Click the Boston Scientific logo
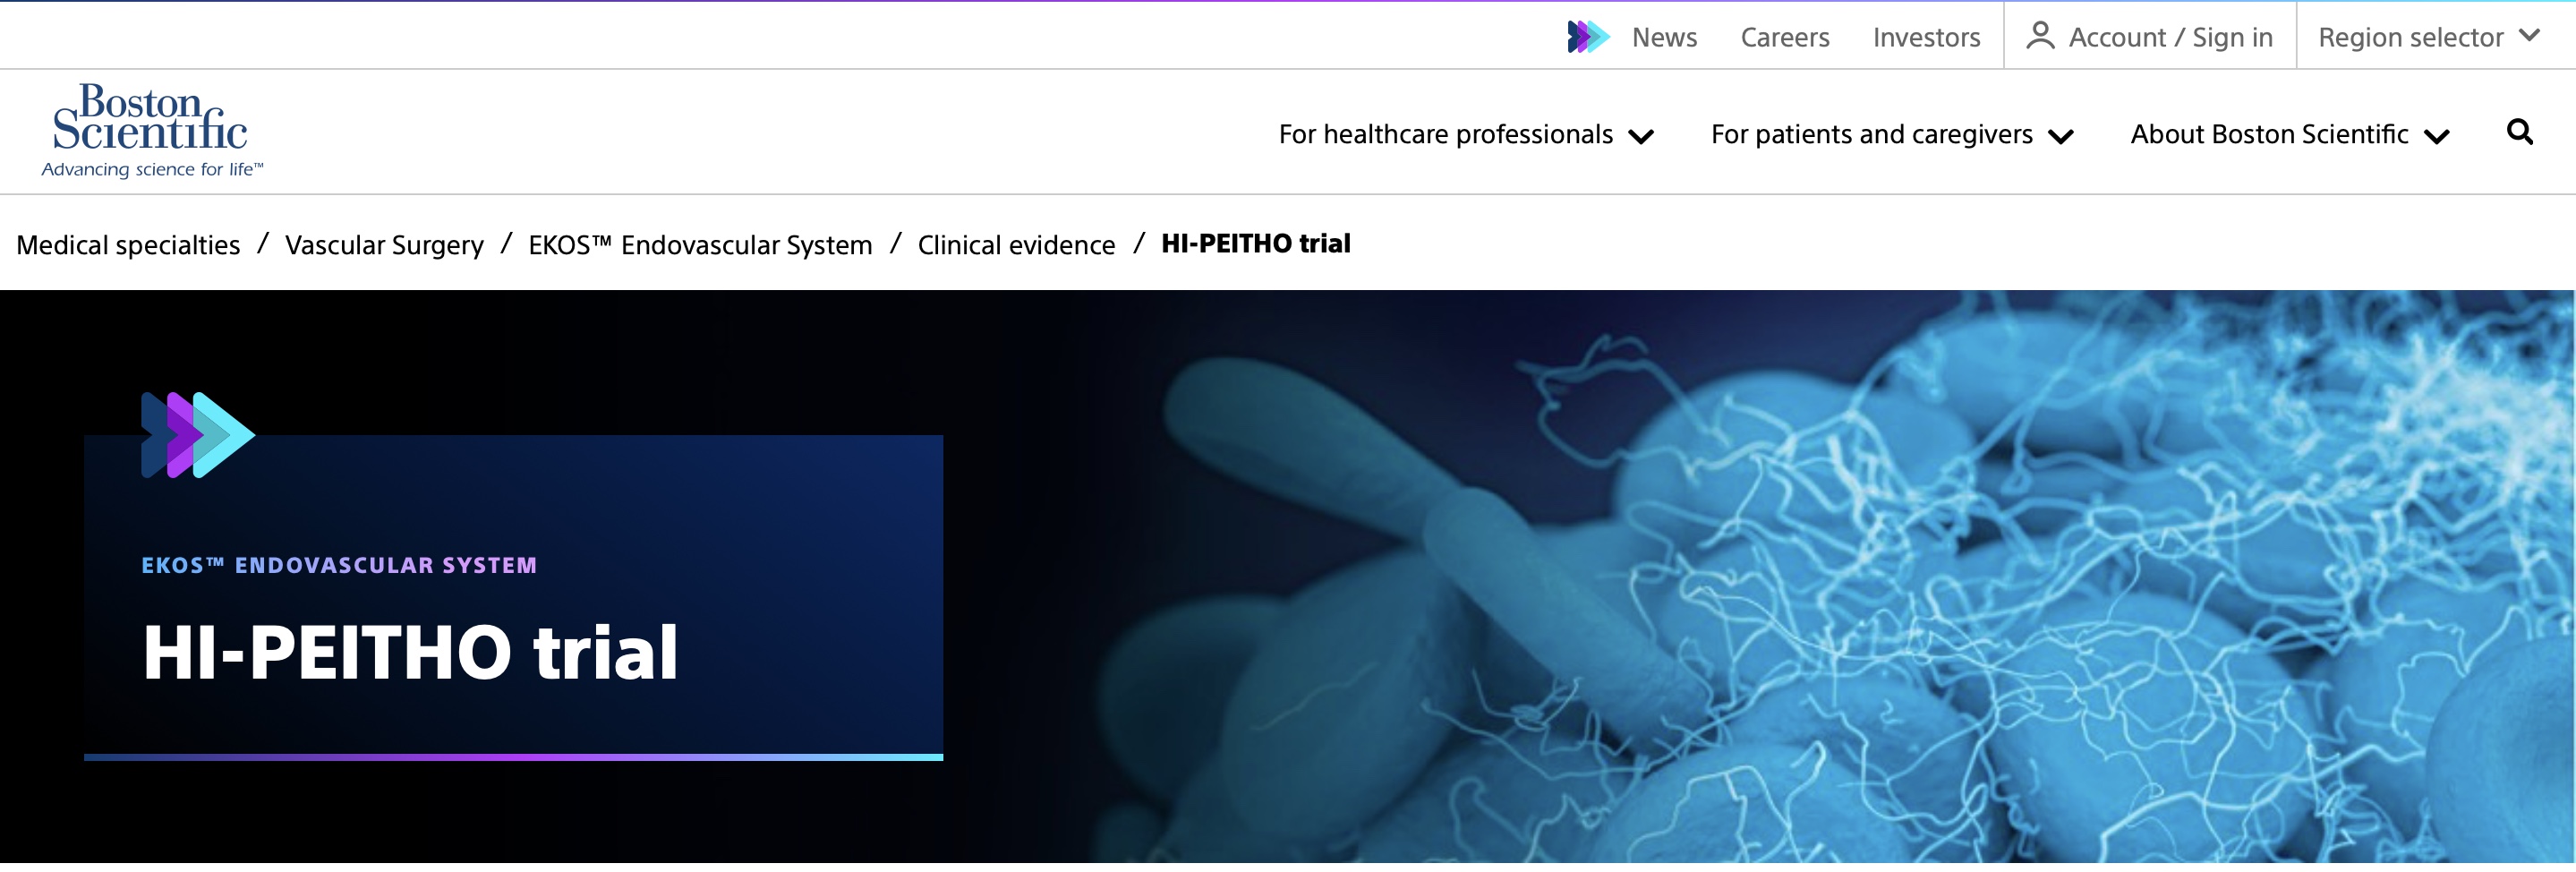Image resolution: width=2576 pixels, height=872 pixels. click(152, 131)
